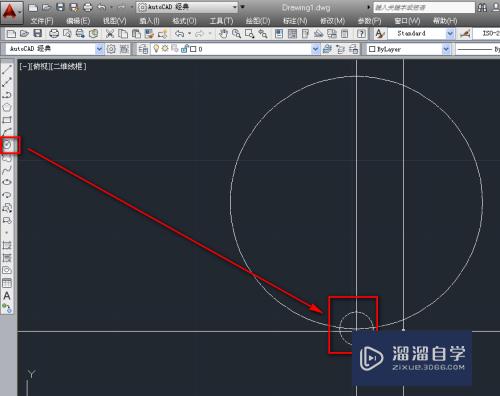
Task: Click the Cut scissors icon
Action: [x=110, y=33]
